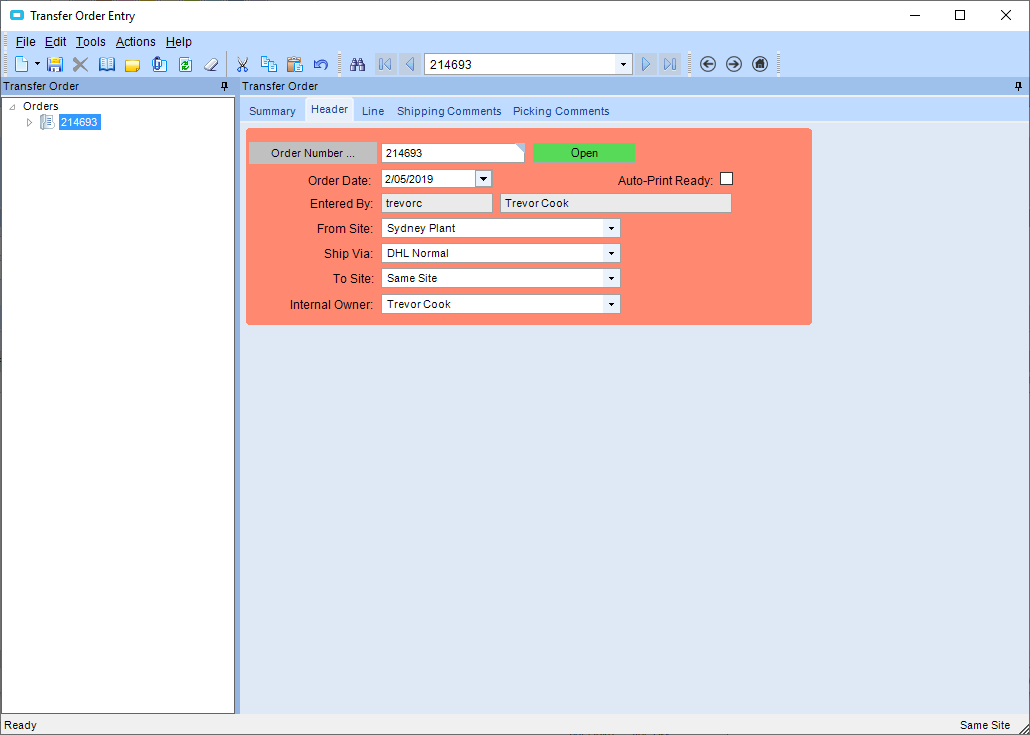Open the Order Date calendar dropdown
This screenshot has height=735, width=1030.
pos(483,179)
